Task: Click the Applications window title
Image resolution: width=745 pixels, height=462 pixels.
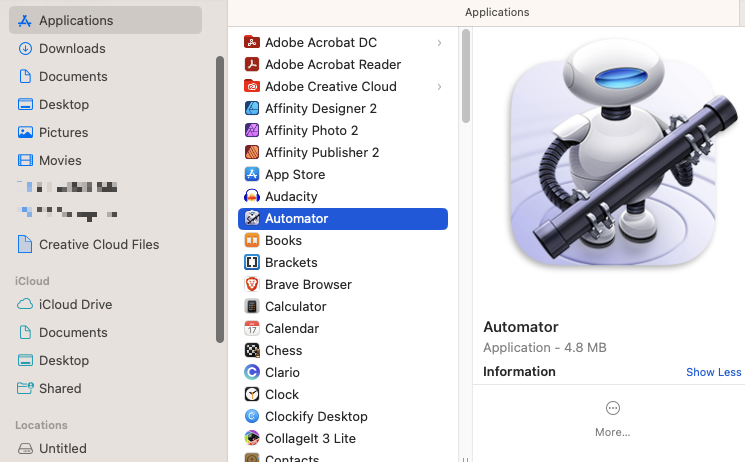Action: click(x=497, y=12)
